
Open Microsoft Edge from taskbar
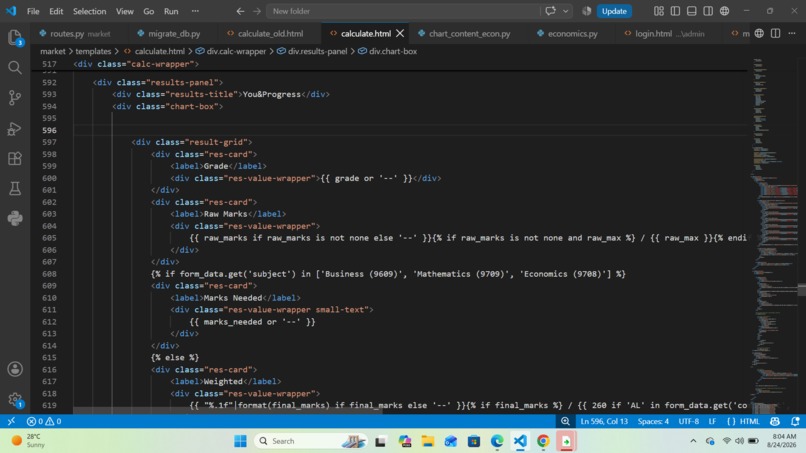[x=497, y=441]
